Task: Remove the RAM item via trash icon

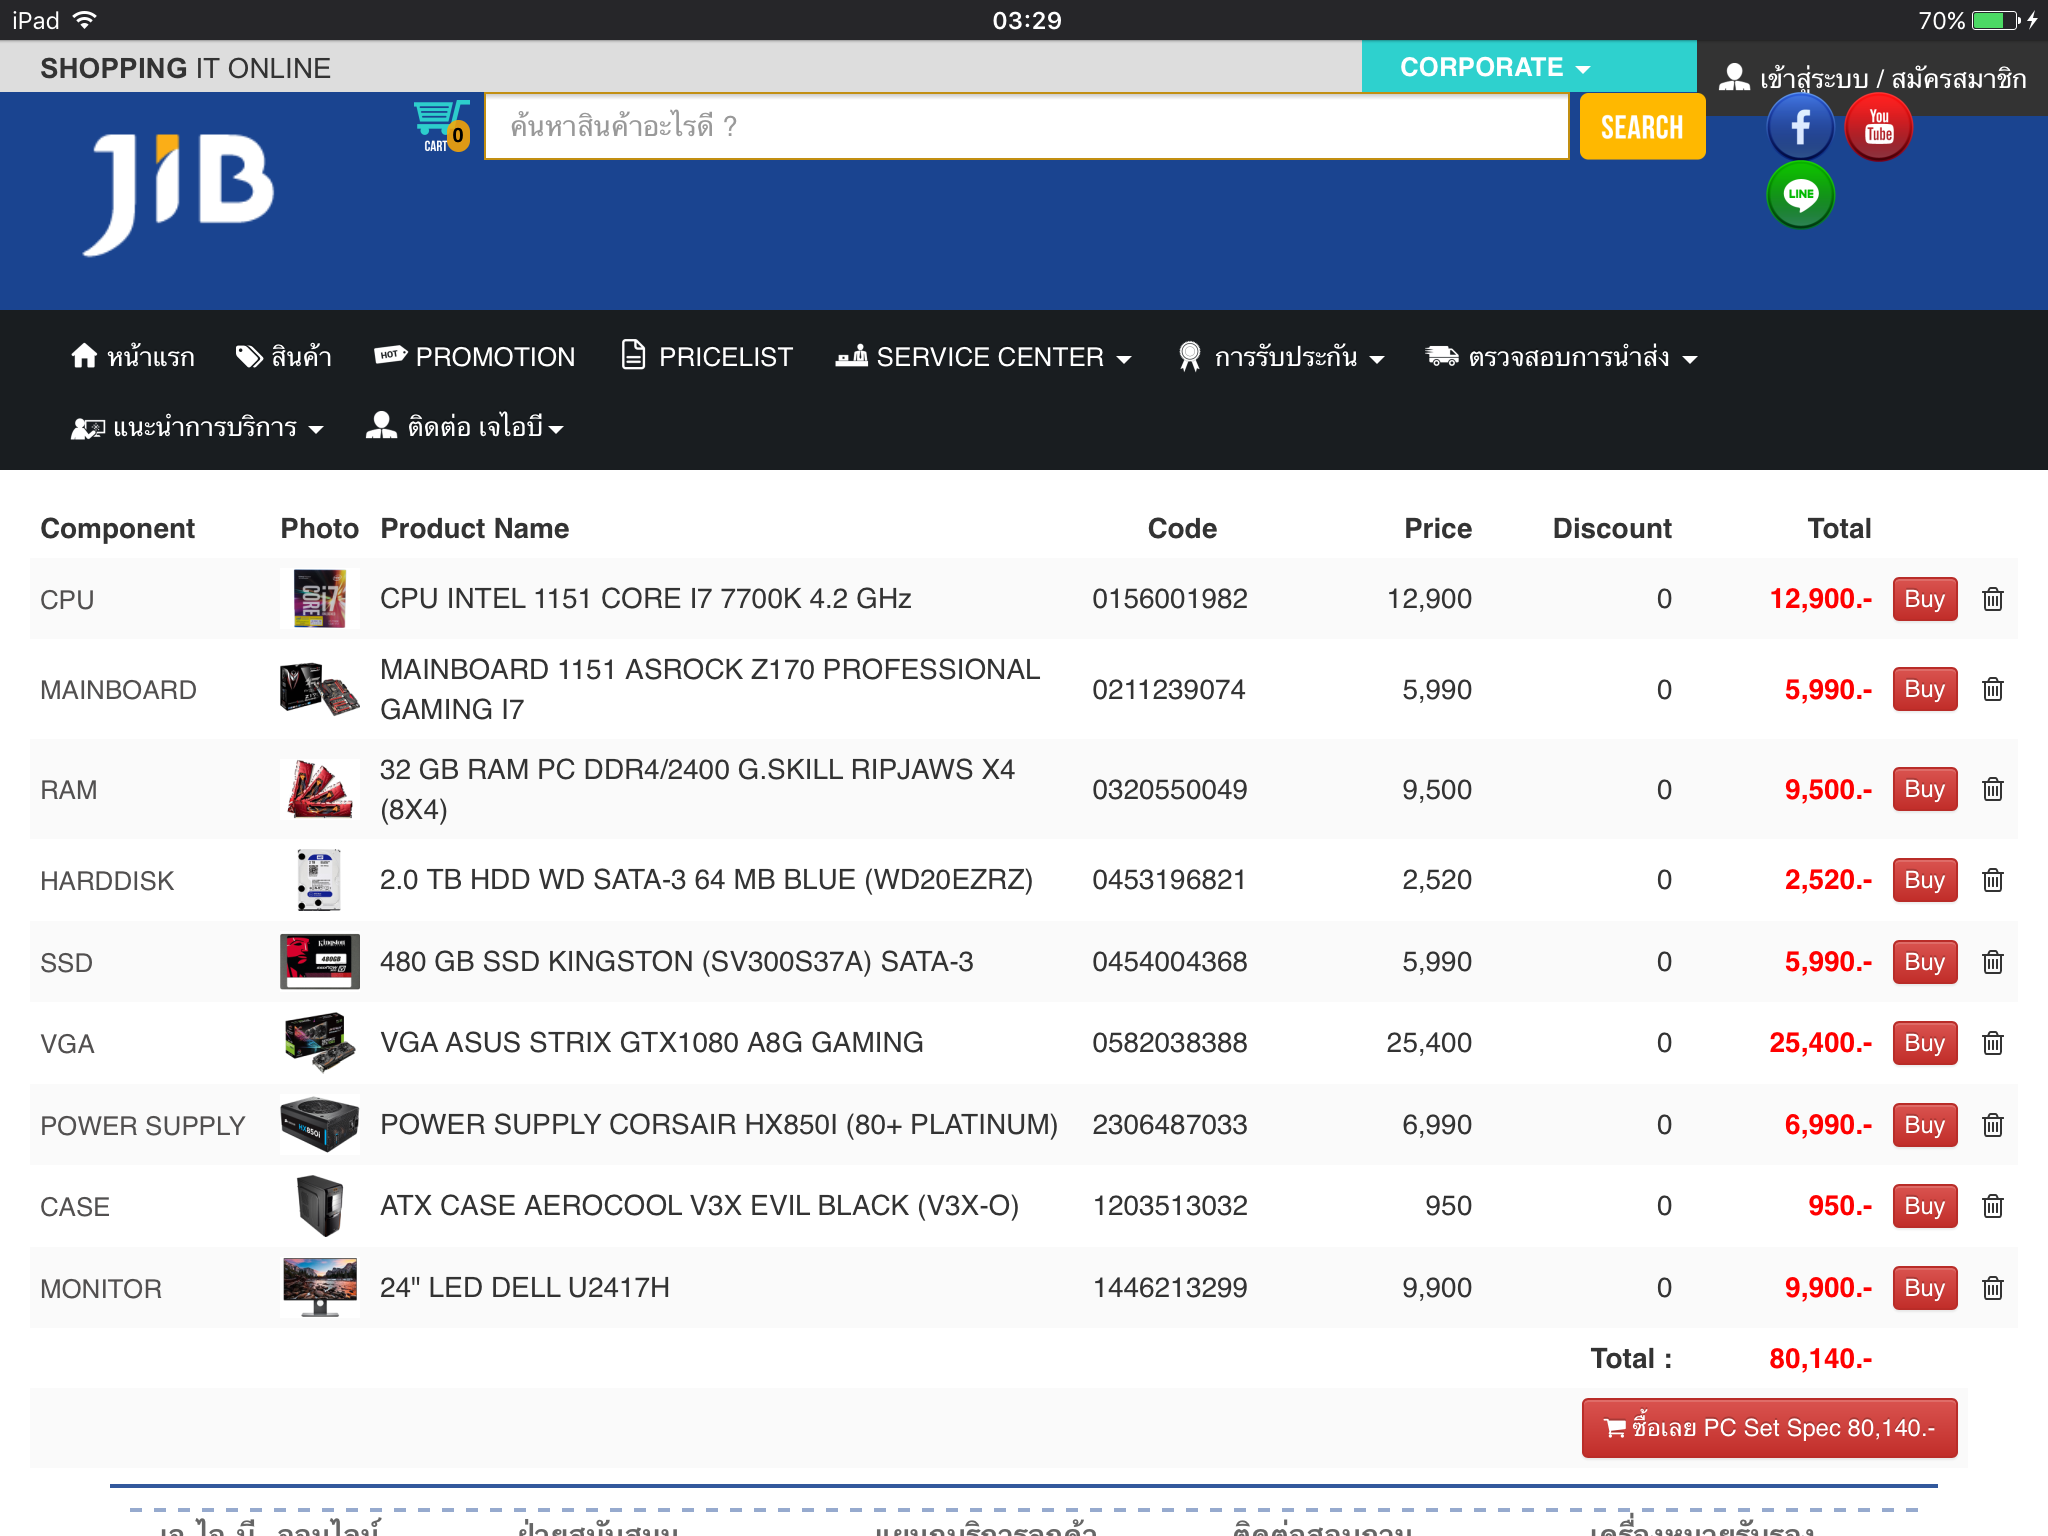Action: [1993, 789]
